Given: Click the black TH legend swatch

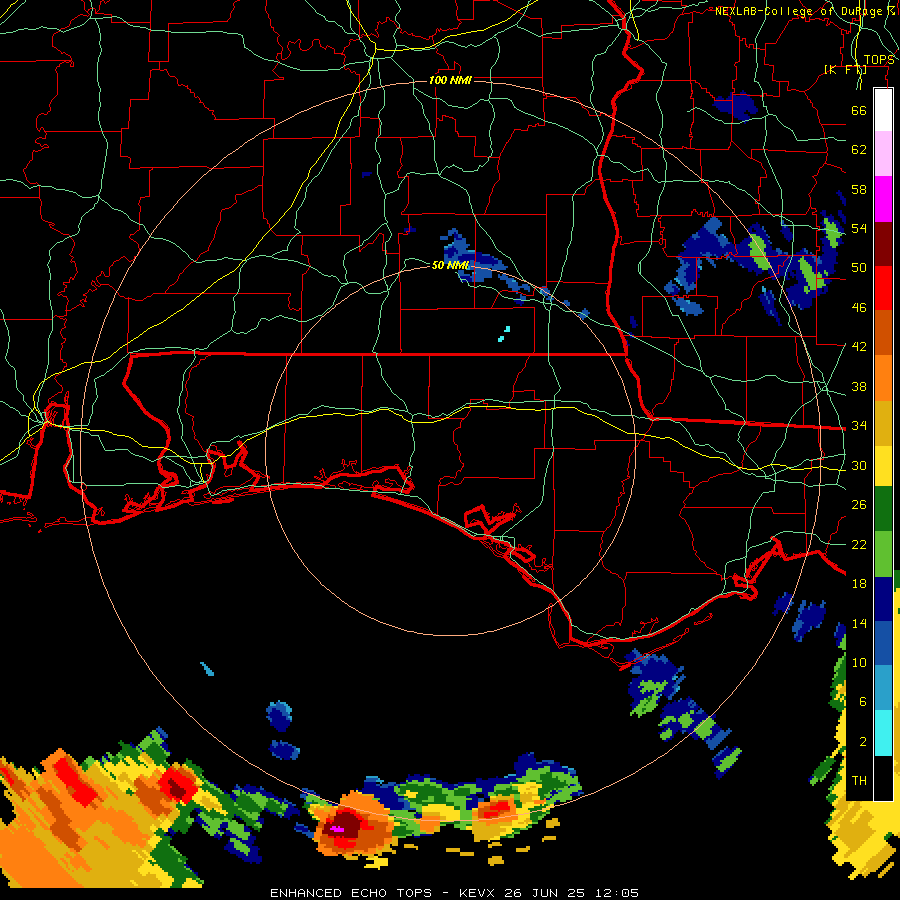Looking at the screenshot, I should point(883,778).
